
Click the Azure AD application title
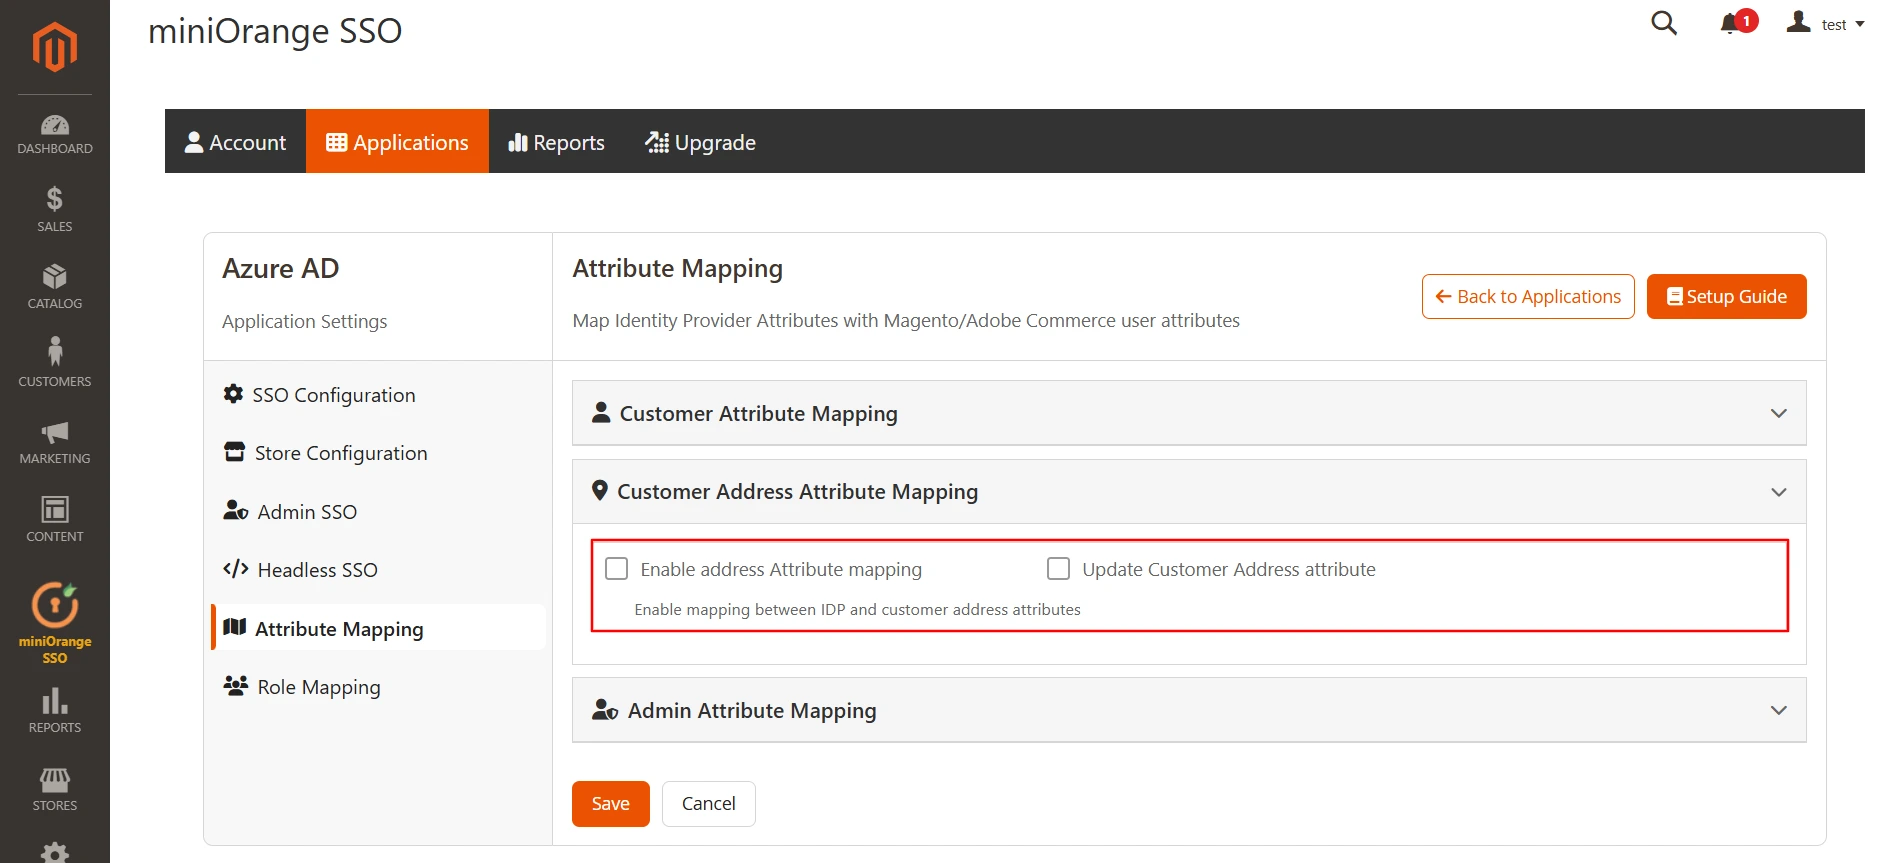pos(281,268)
